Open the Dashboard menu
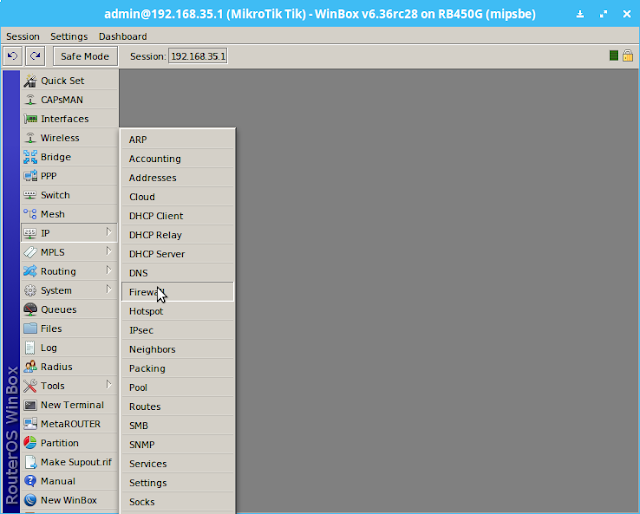The image size is (640, 514). pyautogui.click(x=123, y=37)
